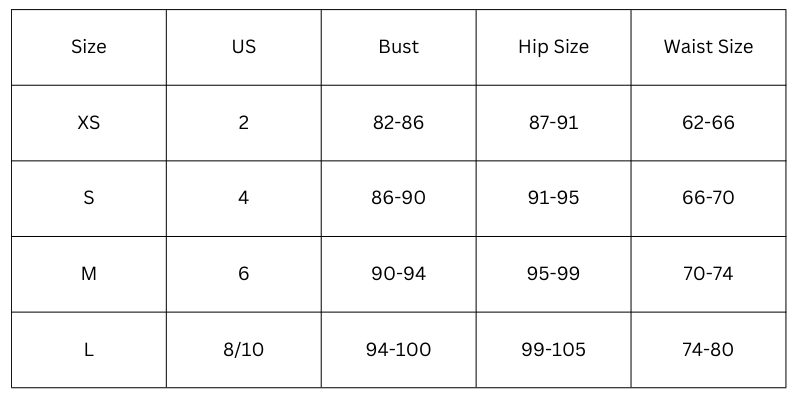Select hip size 95-99 cell
Image resolution: width=800 pixels, height=400 pixels.
pyautogui.click(x=553, y=274)
